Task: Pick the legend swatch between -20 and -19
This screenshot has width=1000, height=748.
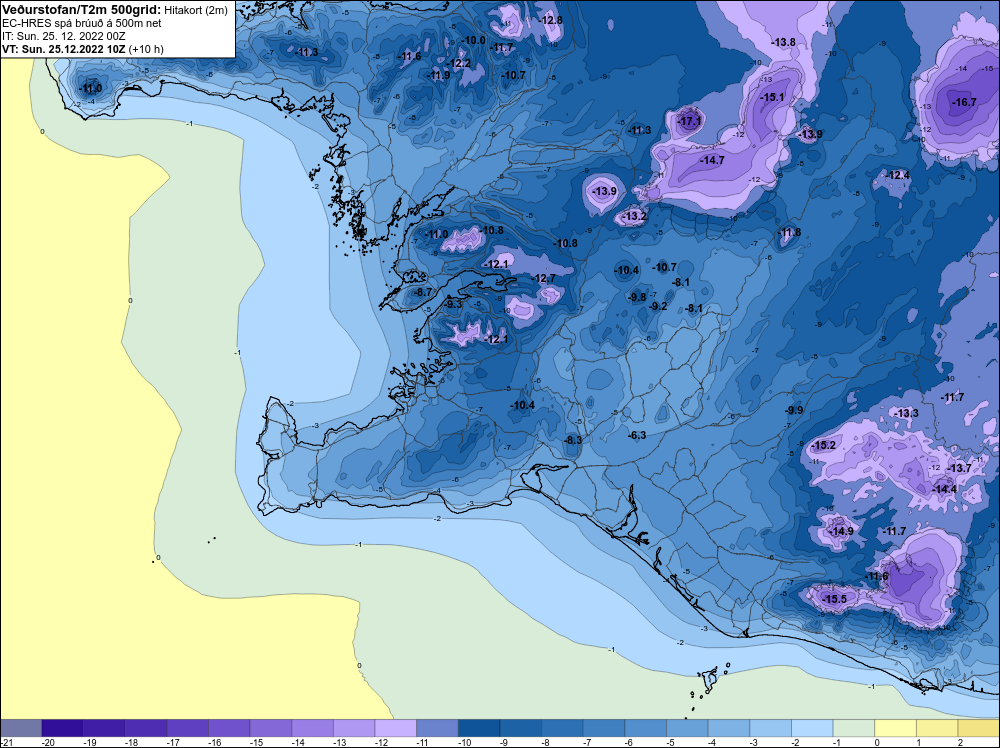Action: (62, 728)
